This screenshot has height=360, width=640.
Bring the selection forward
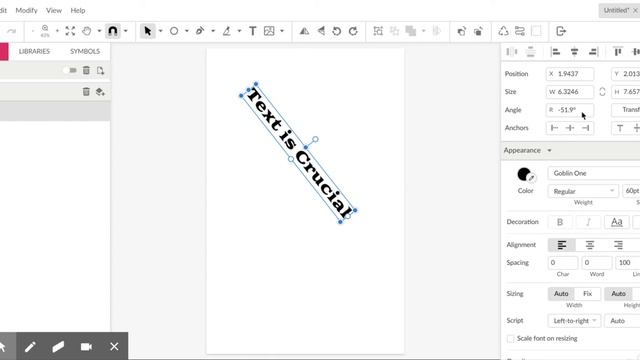click(461, 31)
